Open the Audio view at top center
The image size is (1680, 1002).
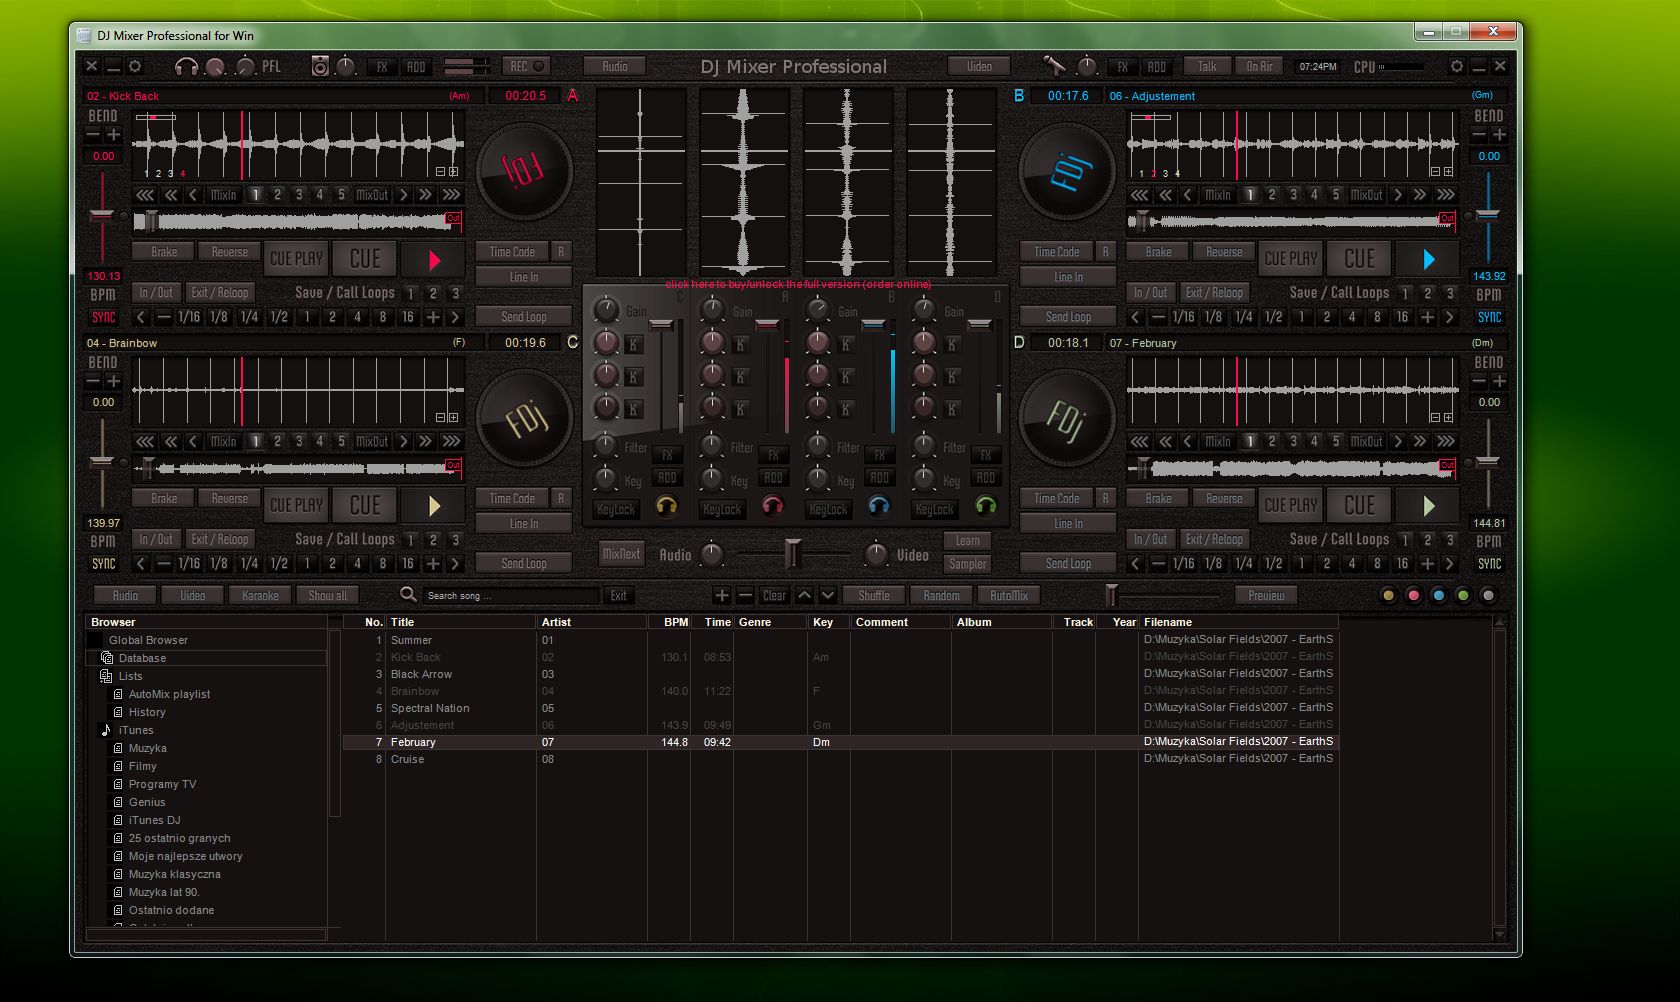coord(615,66)
